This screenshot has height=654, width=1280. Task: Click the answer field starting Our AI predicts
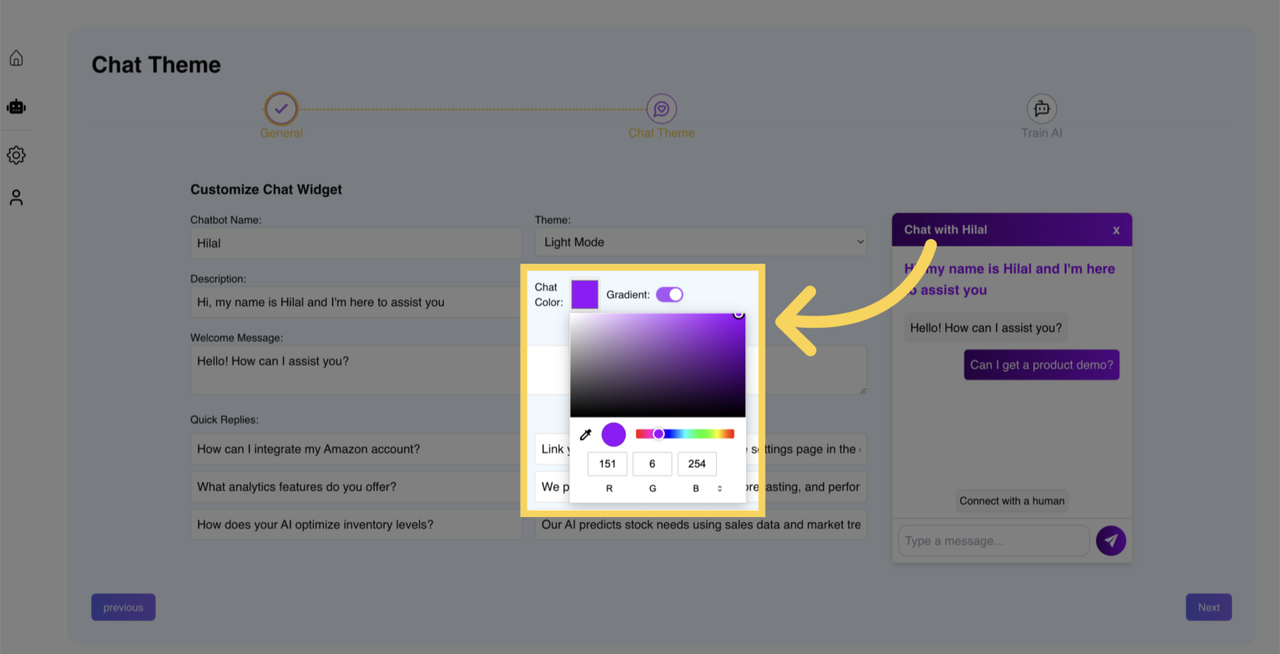tap(701, 525)
